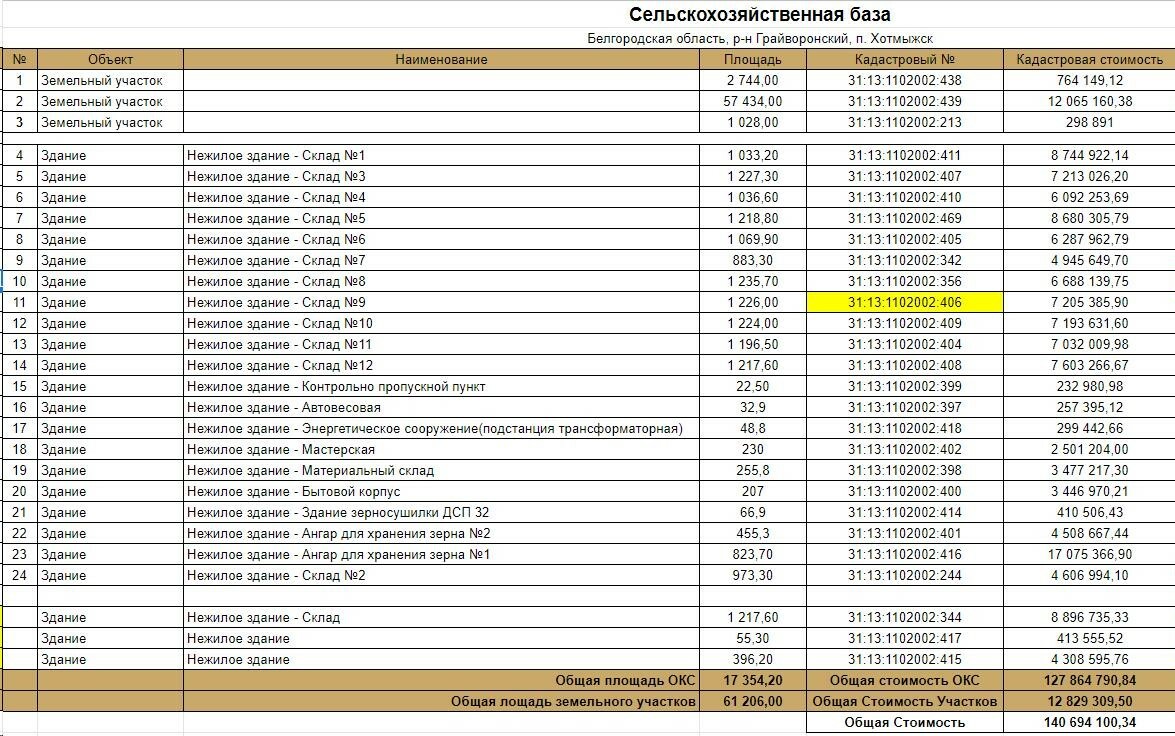Select the 'Площадь' column header
The width and height of the screenshot is (1175, 736).
(752, 59)
